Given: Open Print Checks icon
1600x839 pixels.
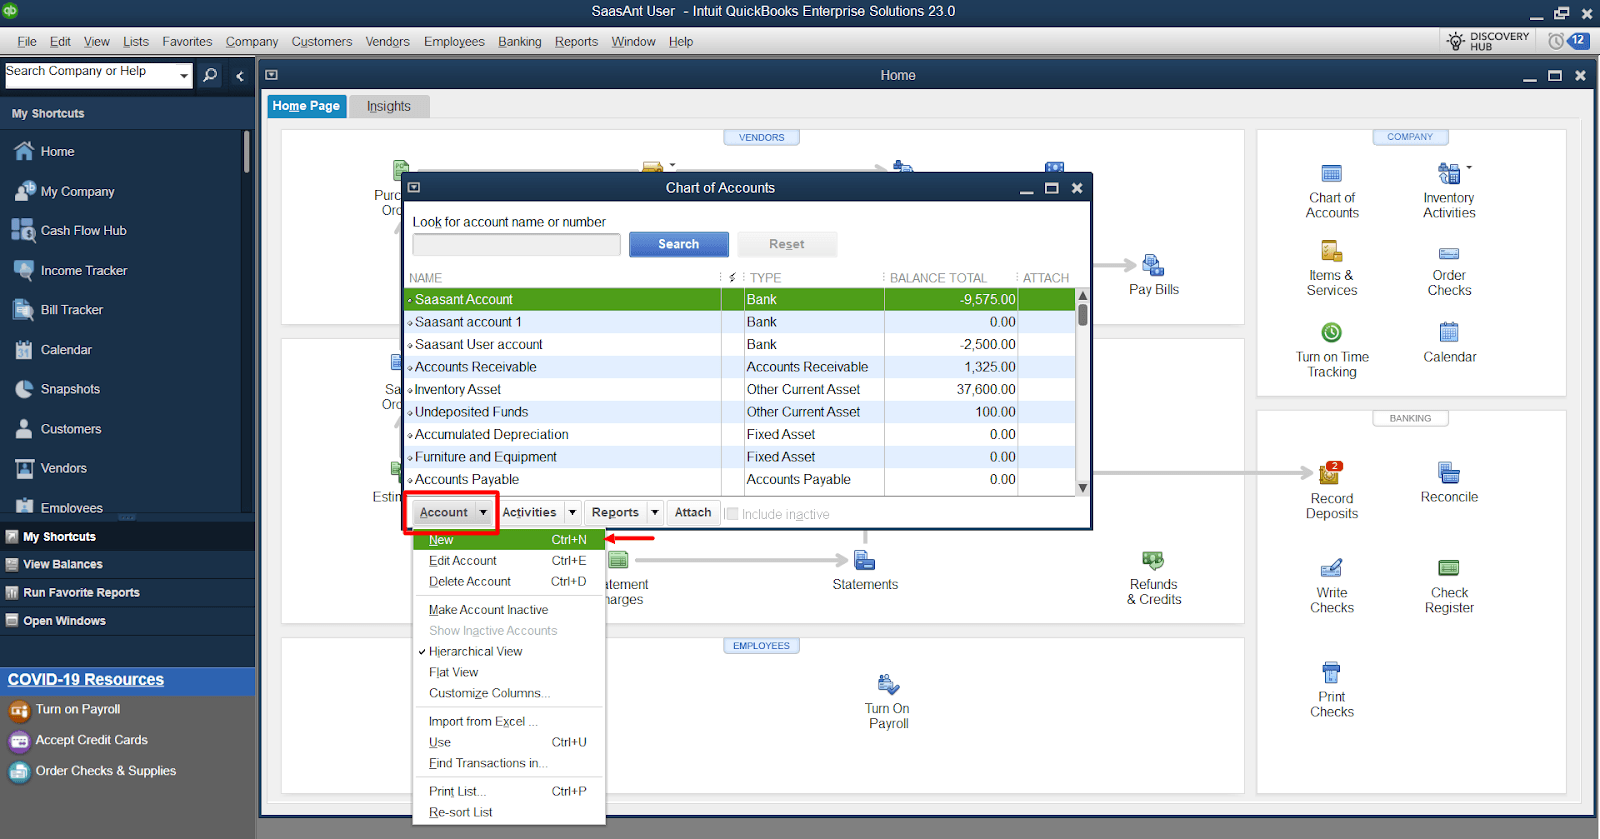Looking at the screenshot, I should pyautogui.click(x=1331, y=672).
